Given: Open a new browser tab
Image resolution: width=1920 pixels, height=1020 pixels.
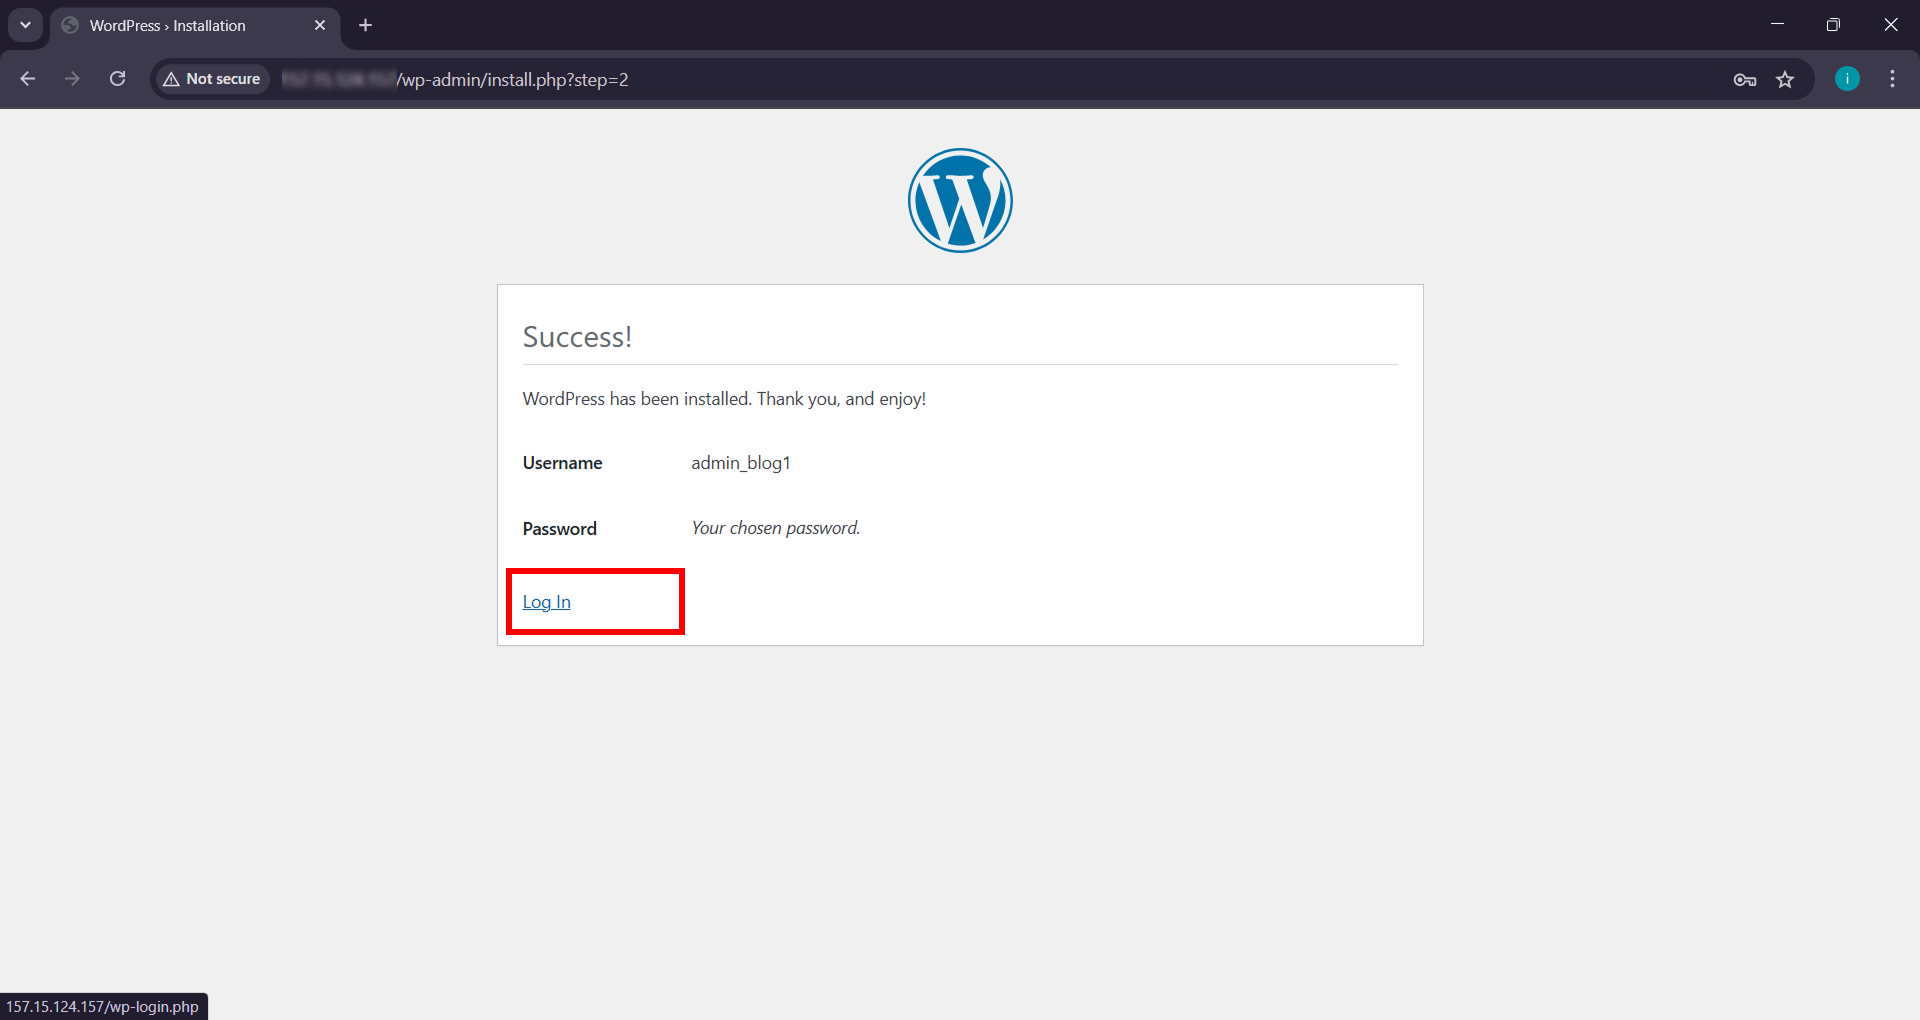Looking at the screenshot, I should click(x=365, y=25).
